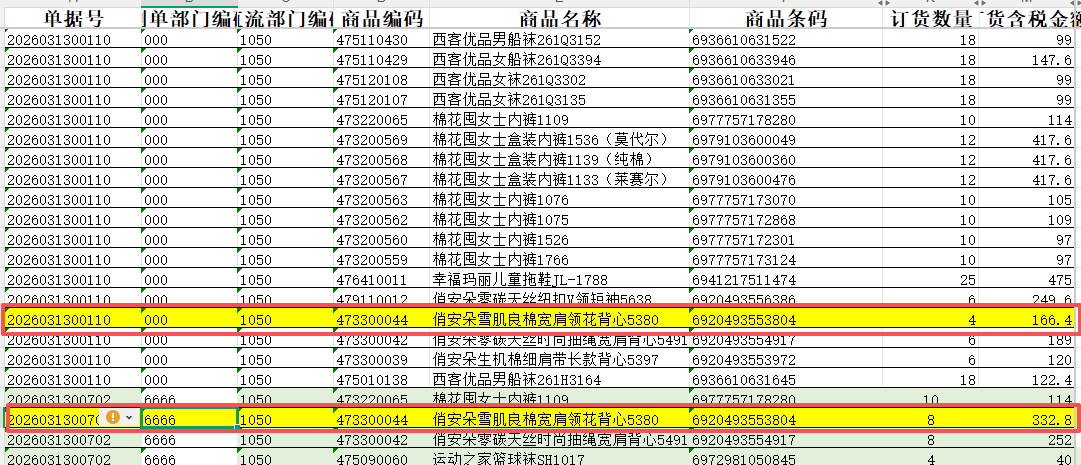This screenshot has height=465, width=1081.
Task: Select the quantity cell showing 25
Action: (931, 280)
